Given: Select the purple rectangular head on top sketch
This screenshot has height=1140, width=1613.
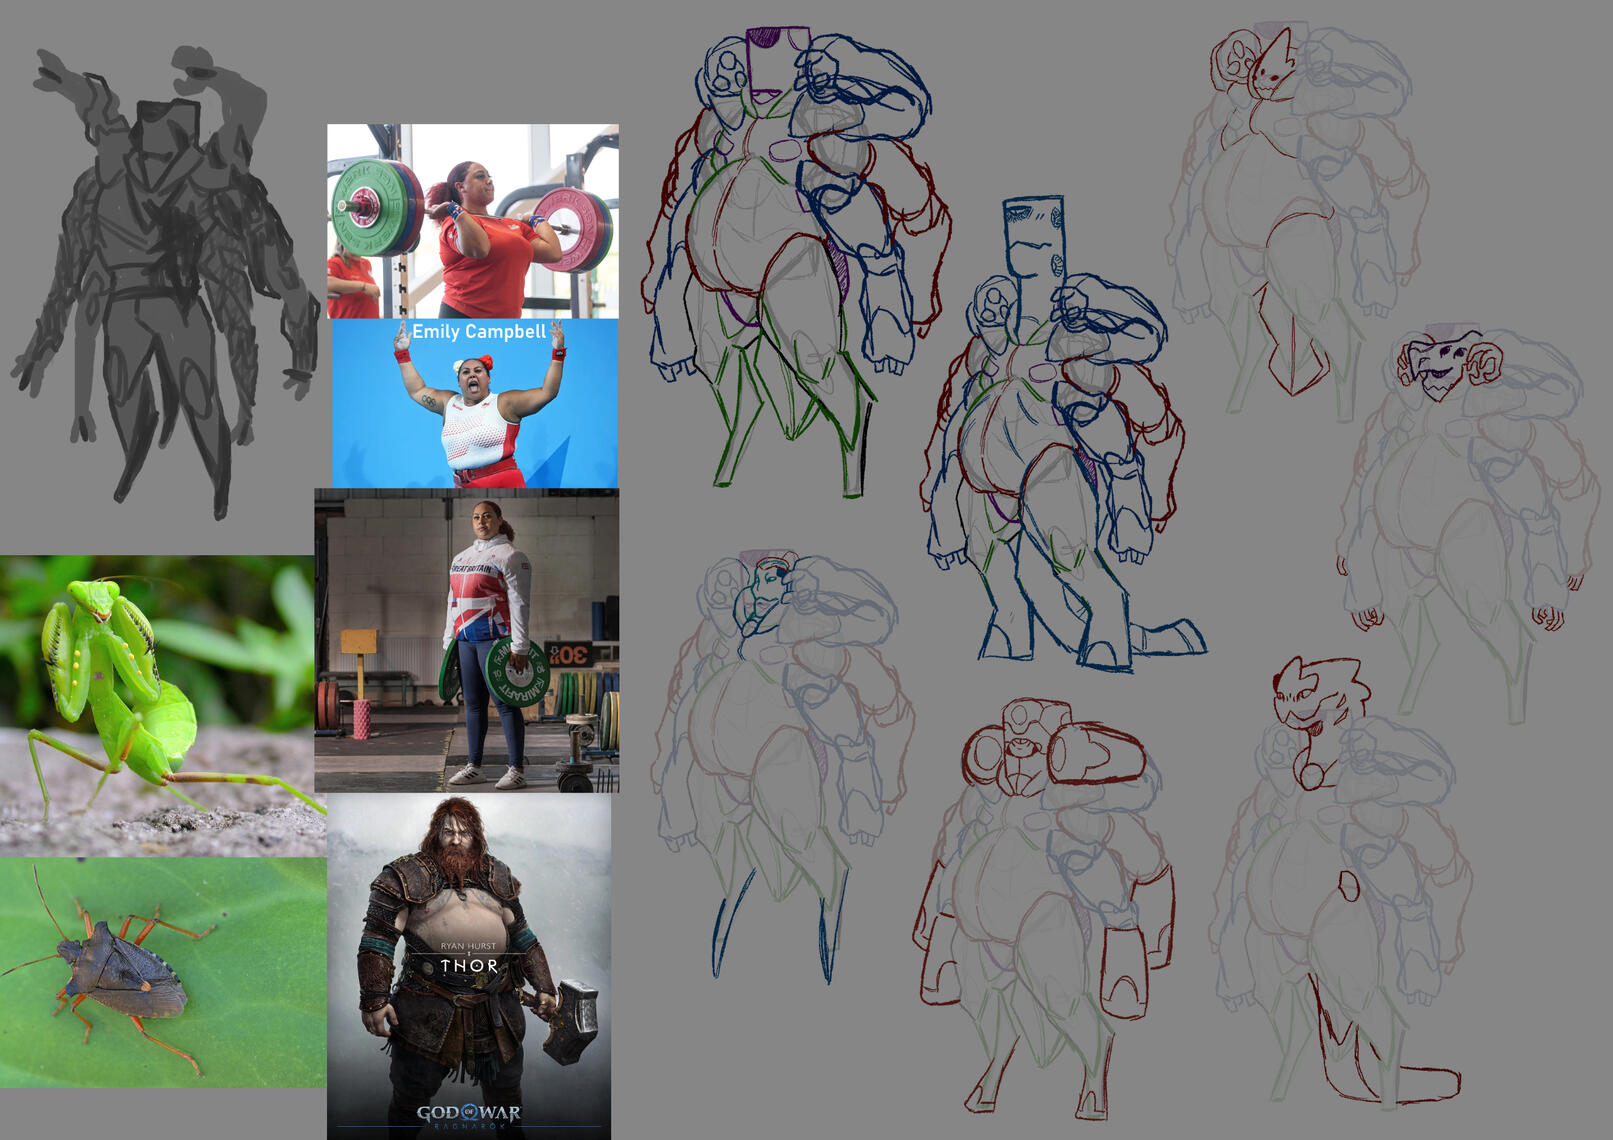Looking at the screenshot, I should coord(778,62).
